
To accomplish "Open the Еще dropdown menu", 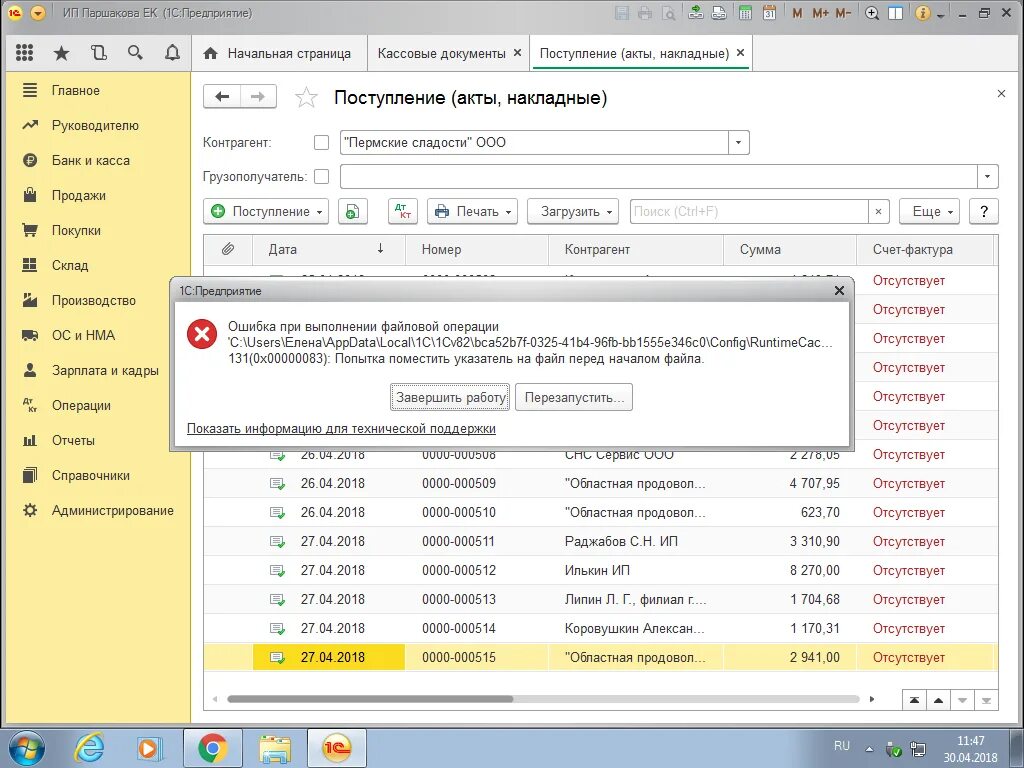I will pos(929,211).
